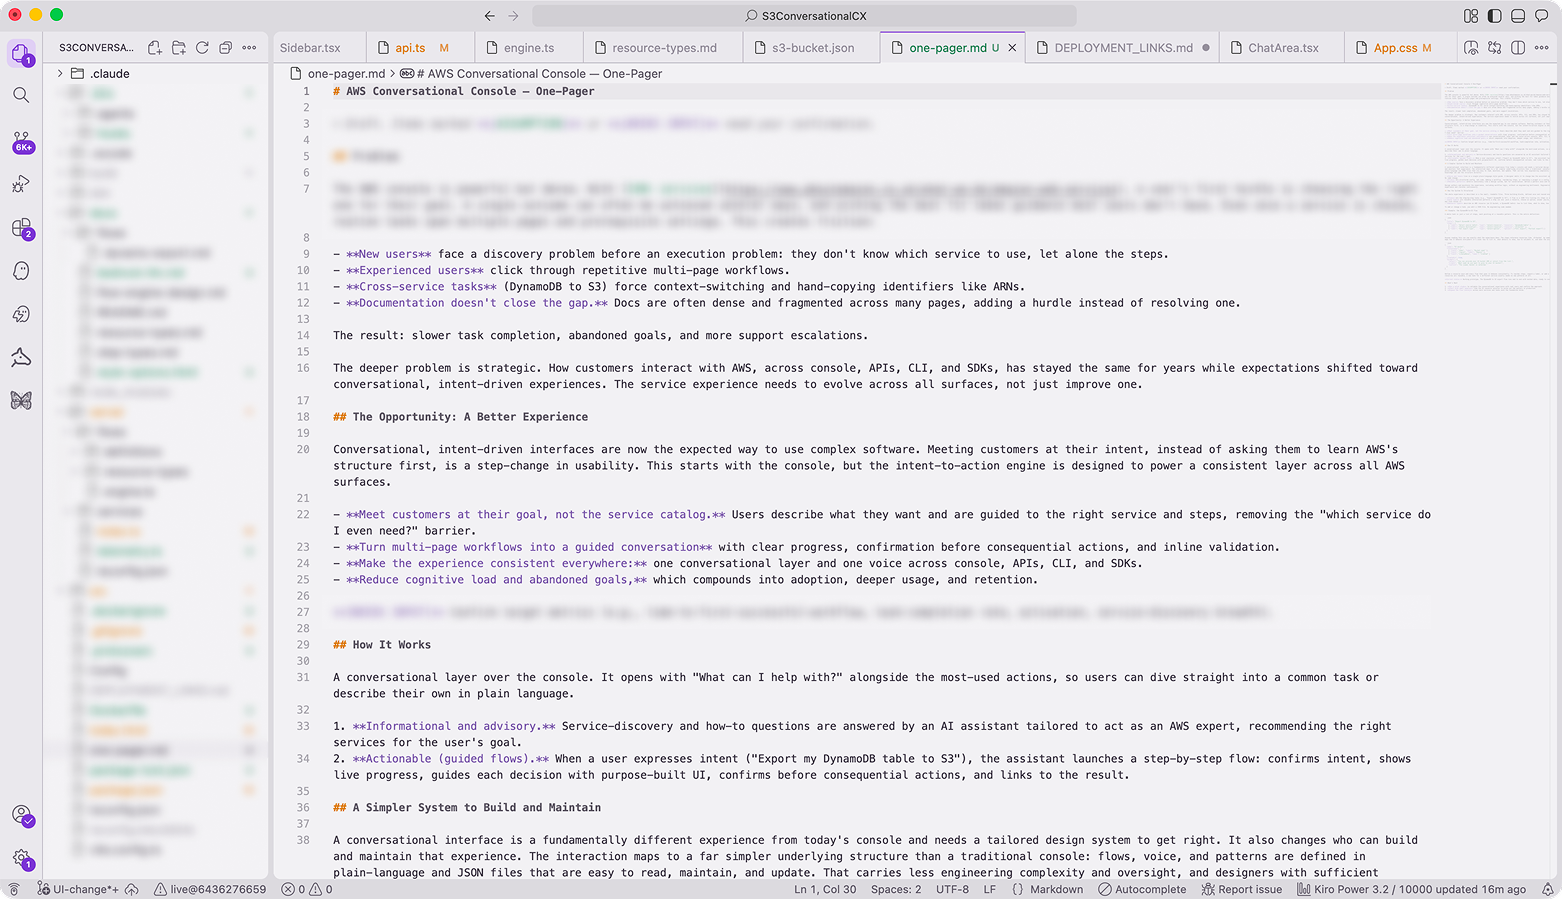This screenshot has height=899, width=1562.
Task: Split the editor to the right
Action: (1518, 47)
